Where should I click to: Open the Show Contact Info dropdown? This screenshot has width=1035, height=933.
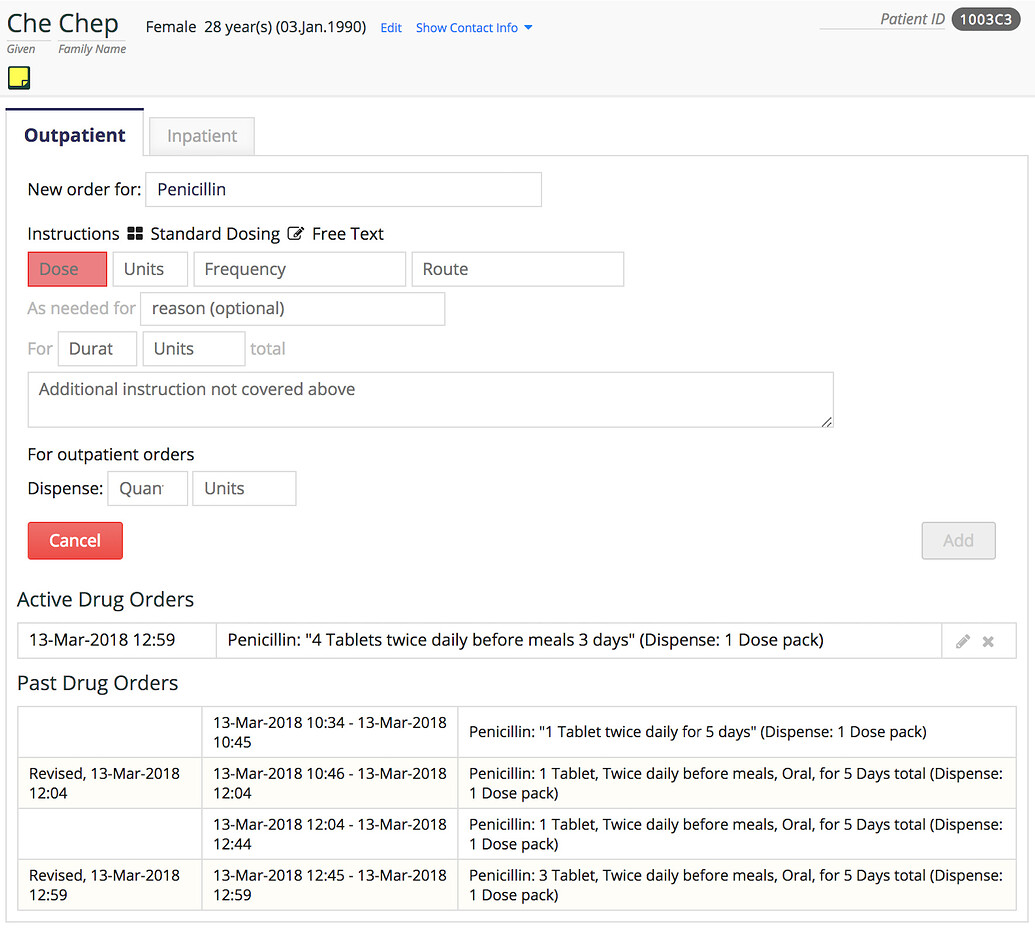coord(474,28)
